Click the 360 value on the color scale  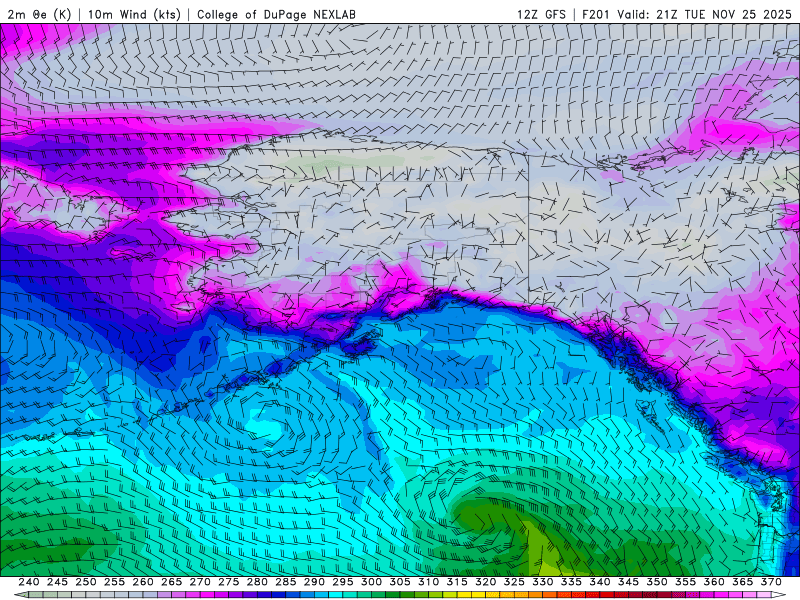pyautogui.click(x=714, y=582)
